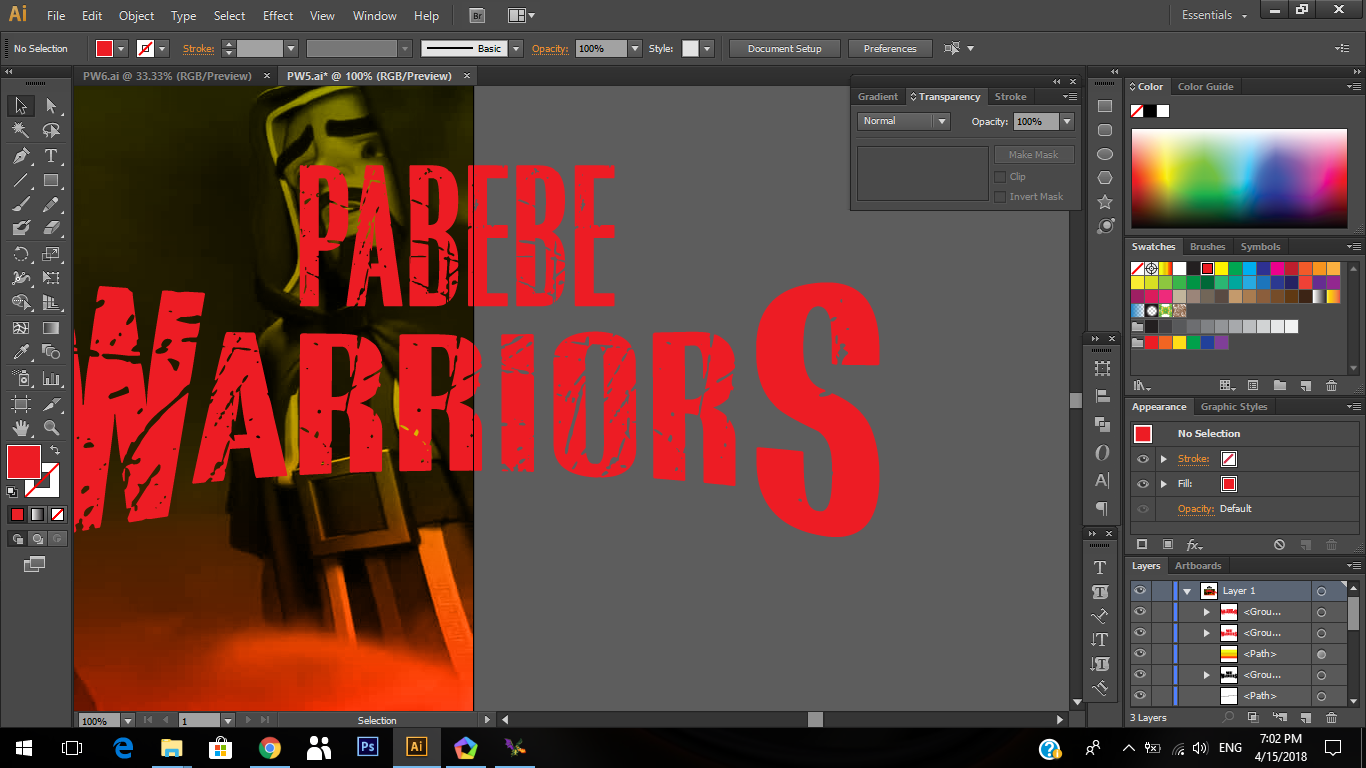Open the Basic brush definition dropdown

tap(516, 48)
